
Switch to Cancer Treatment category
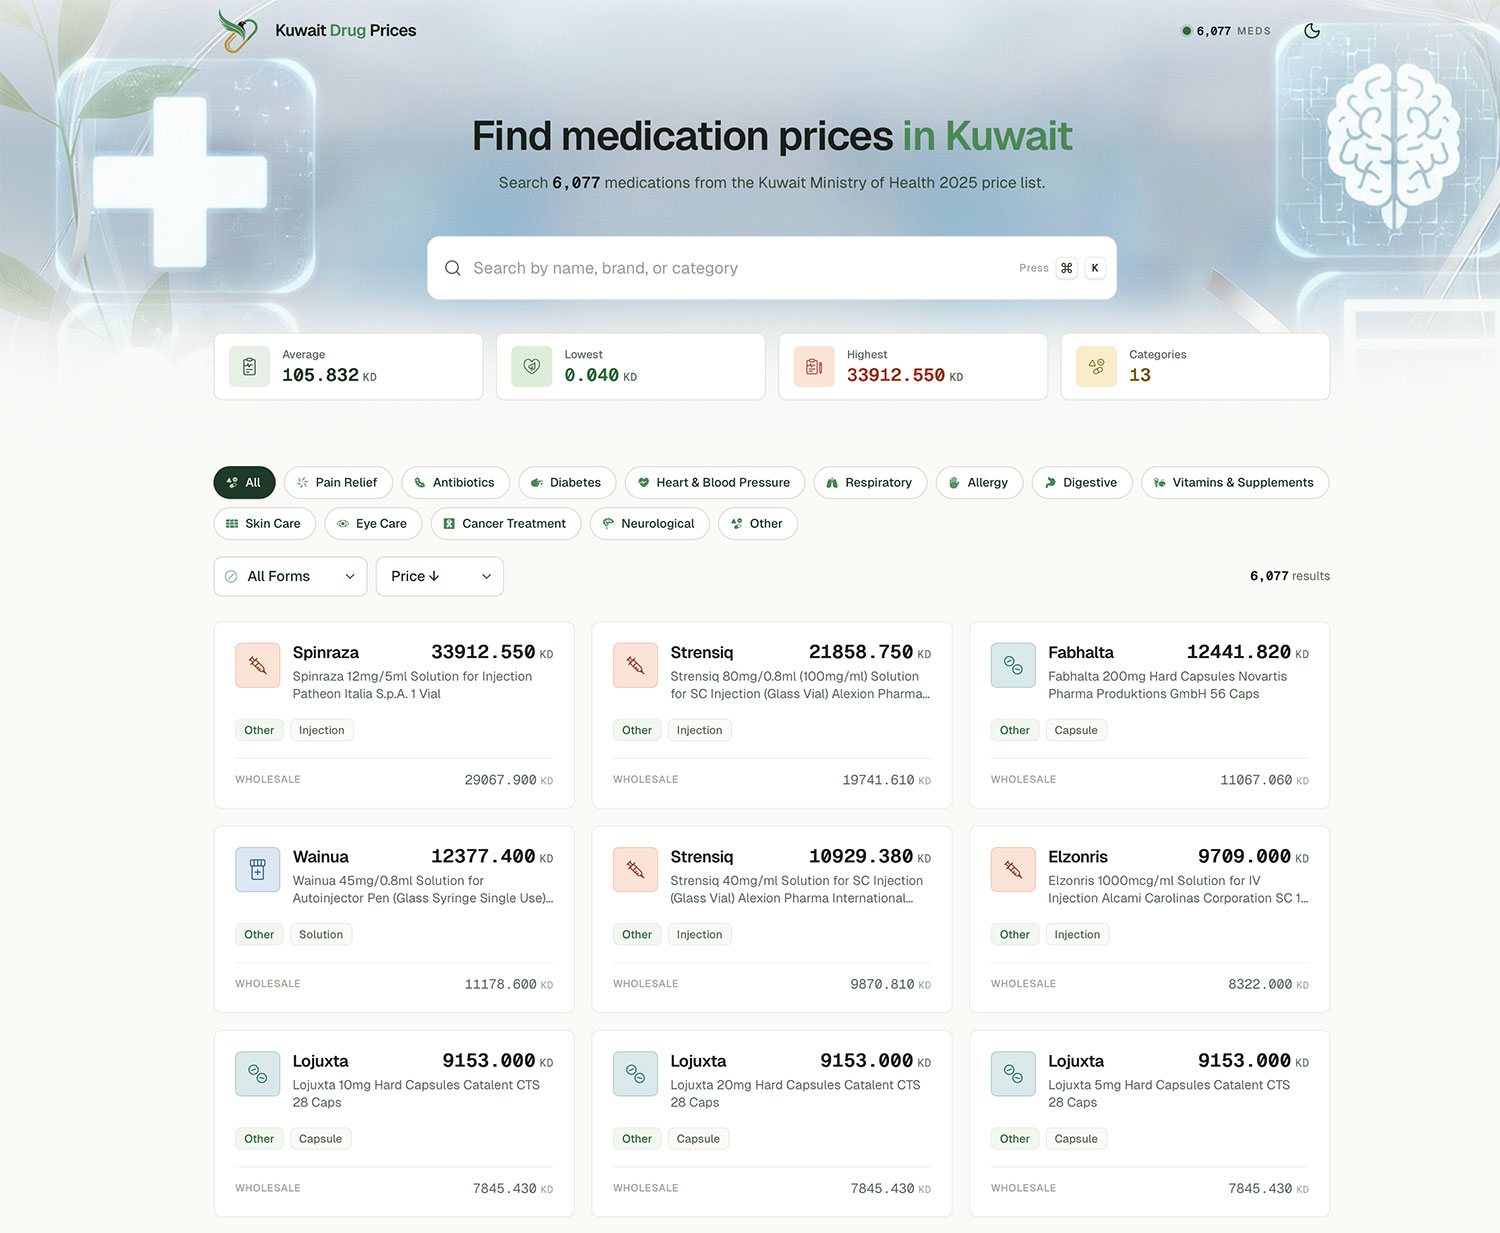[505, 523]
